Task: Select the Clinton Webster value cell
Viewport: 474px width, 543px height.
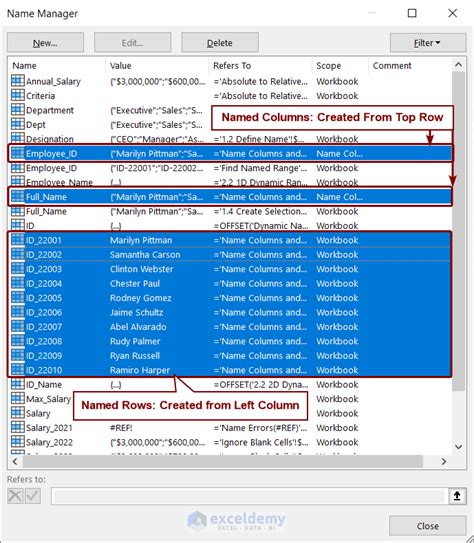Action: pyautogui.click(x=141, y=269)
